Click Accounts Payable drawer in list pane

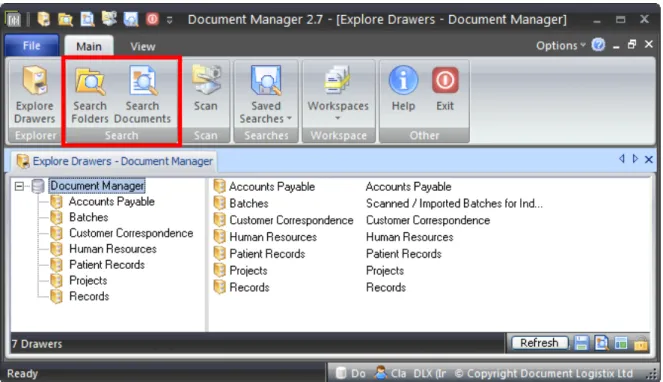coord(271,187)
